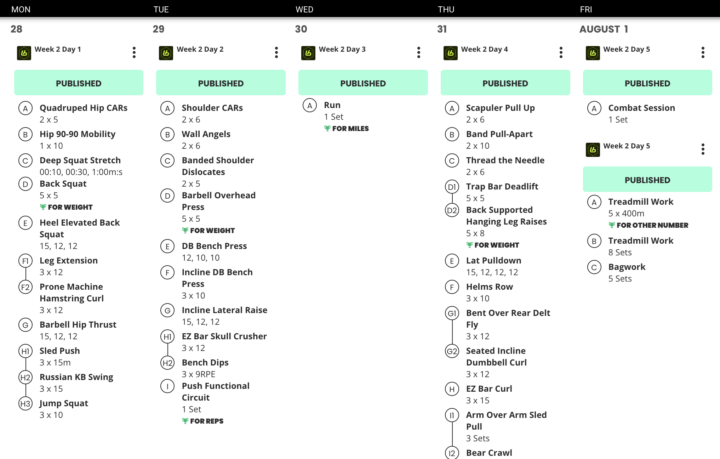Click the Published badge on Wednesday's workout

pos(363,83)
